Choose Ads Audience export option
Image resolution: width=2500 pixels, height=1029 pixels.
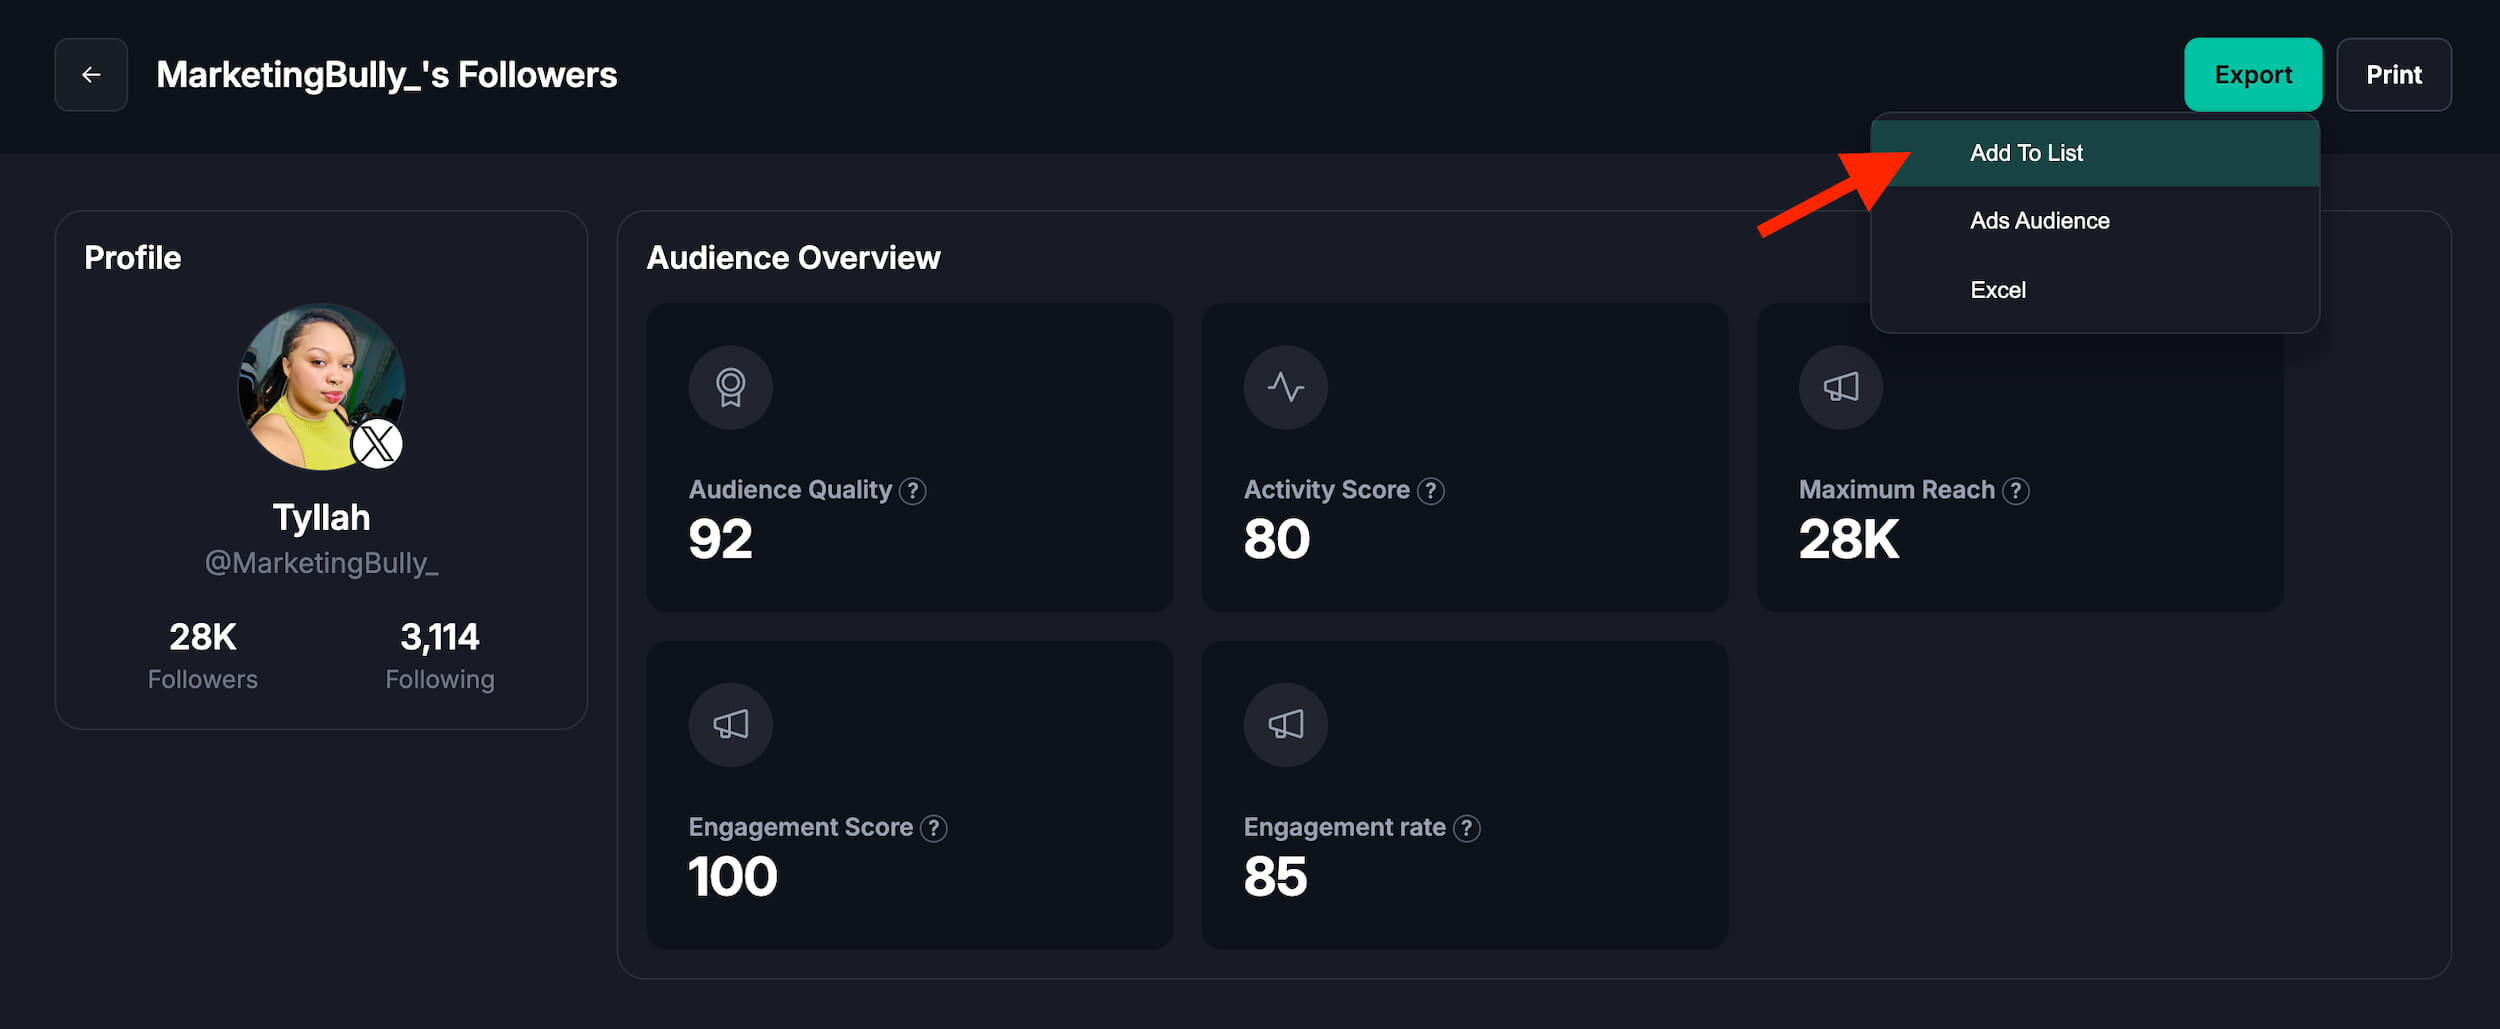coord(2039,221)
